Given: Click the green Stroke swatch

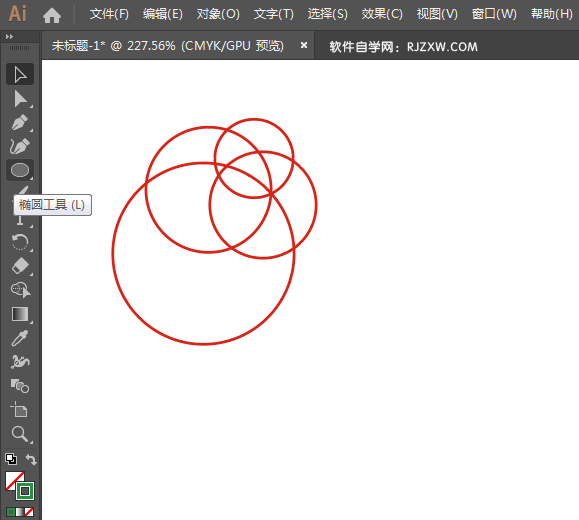Looking at the screenshot, I should pyautogui.click(x=25, y=491).
